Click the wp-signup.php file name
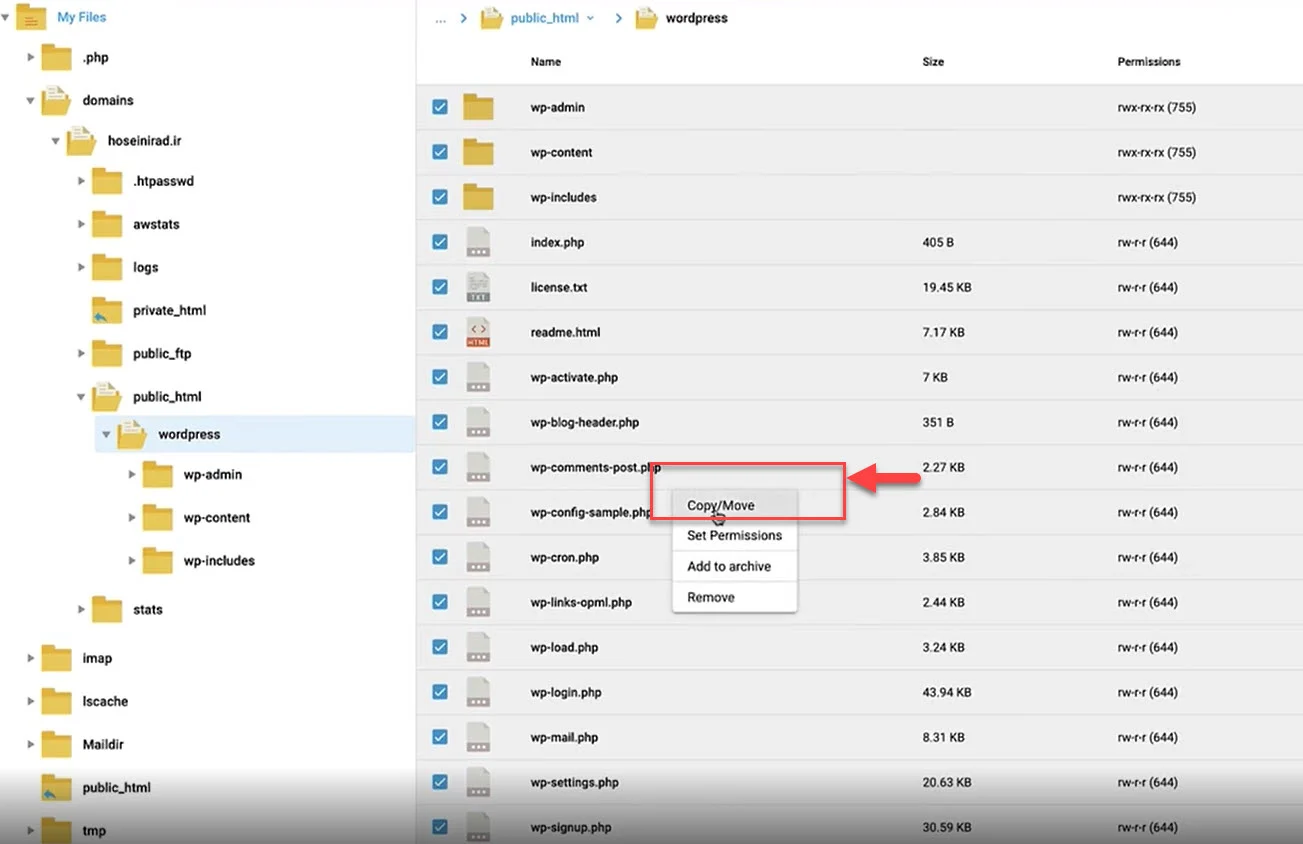The height and width of the screenshot is (844, 1303). [571, 828]
